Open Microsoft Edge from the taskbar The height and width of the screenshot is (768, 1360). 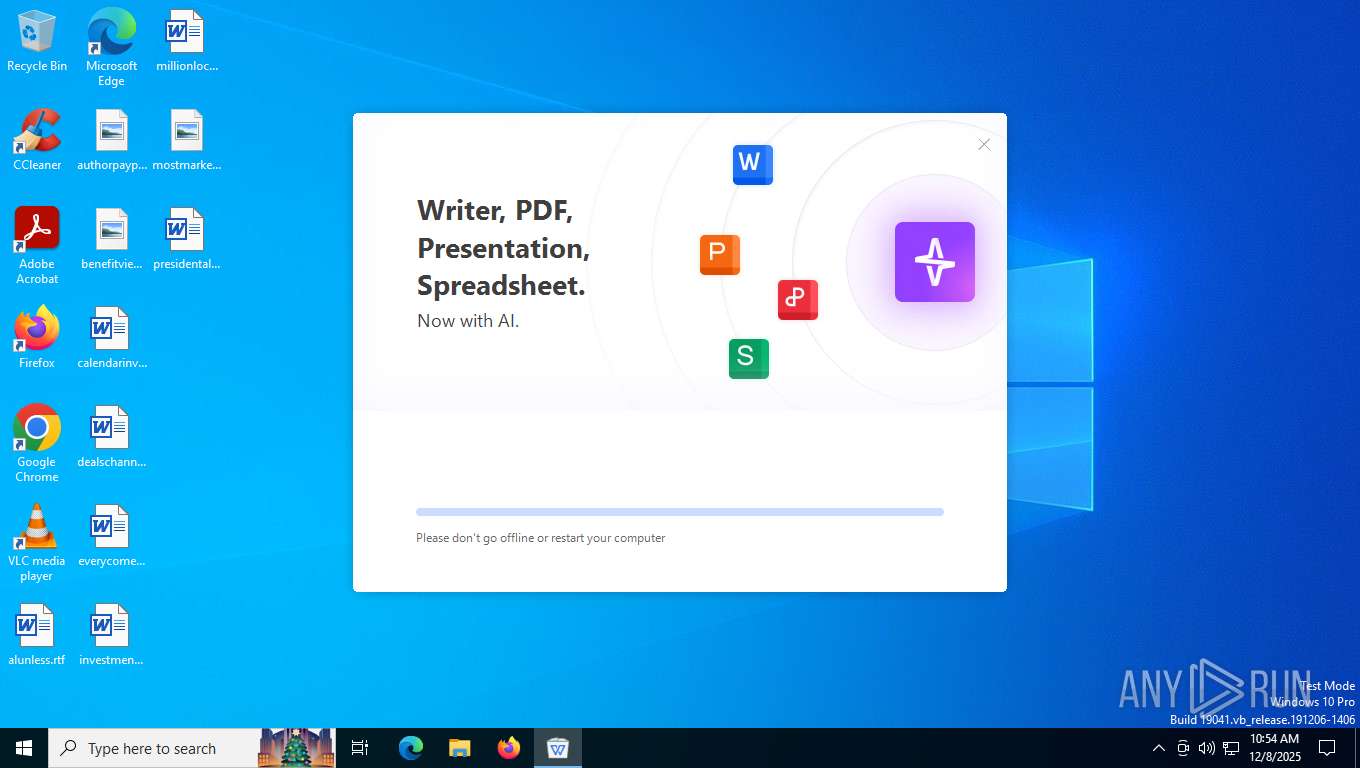411,748
